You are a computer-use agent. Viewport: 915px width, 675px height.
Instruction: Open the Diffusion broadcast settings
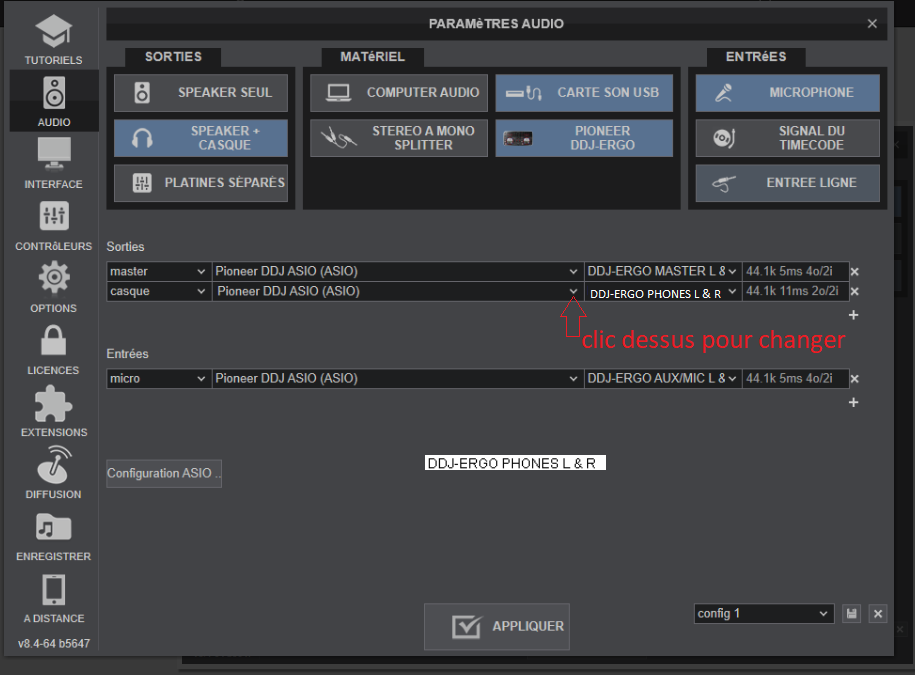[x=53, y=473]
